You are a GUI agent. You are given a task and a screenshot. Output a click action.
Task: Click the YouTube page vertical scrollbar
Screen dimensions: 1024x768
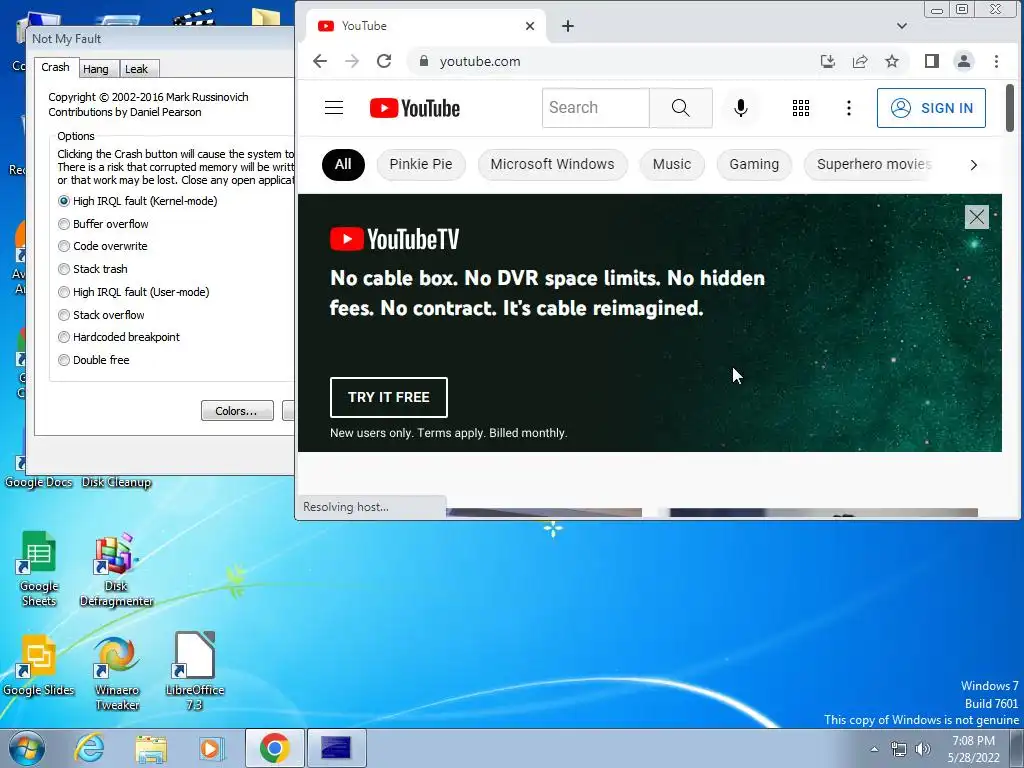1010,108
